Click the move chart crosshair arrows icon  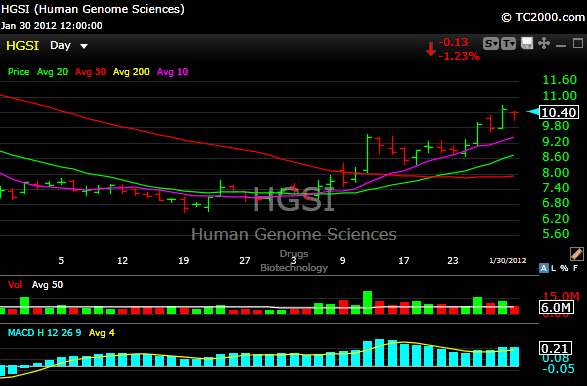pos(544,43)
